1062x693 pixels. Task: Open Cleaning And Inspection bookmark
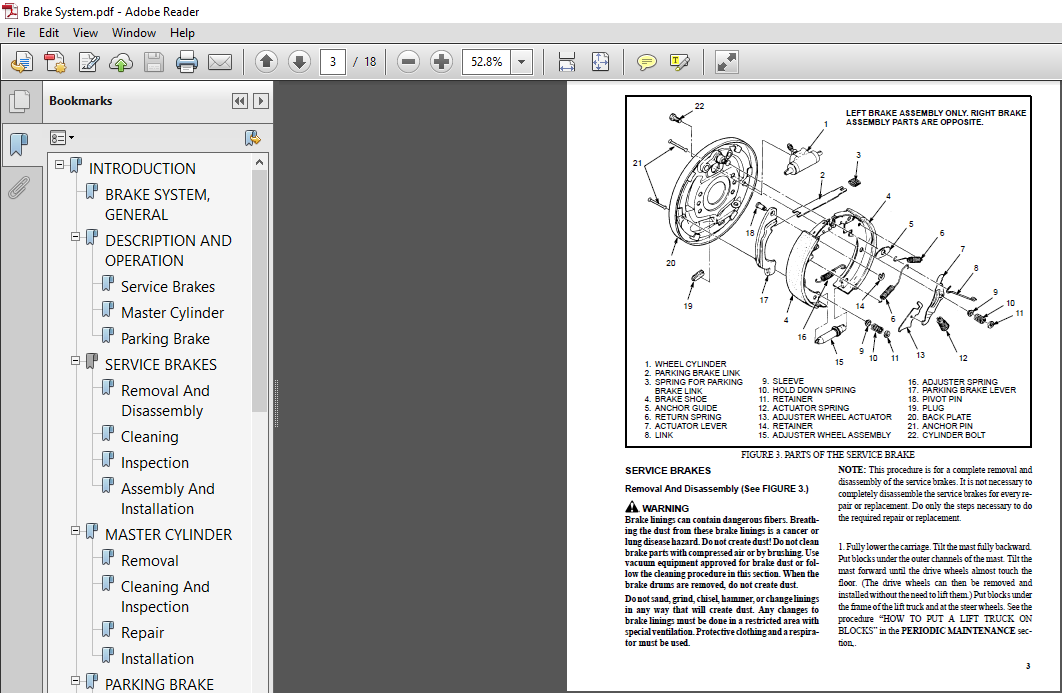point(165,597)
